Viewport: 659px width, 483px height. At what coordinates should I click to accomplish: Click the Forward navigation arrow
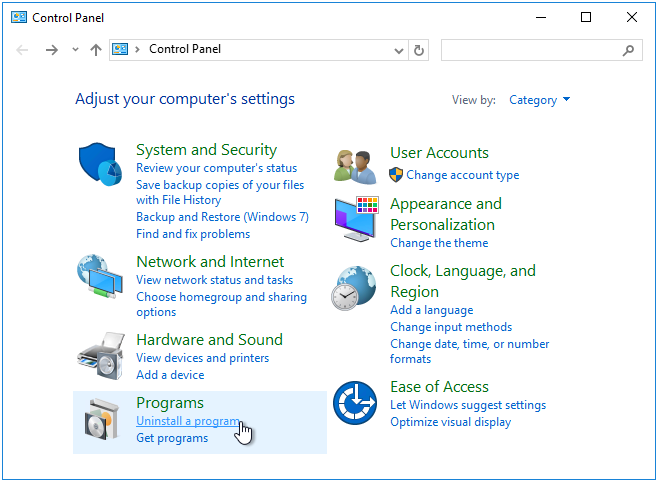coord(52,49)
